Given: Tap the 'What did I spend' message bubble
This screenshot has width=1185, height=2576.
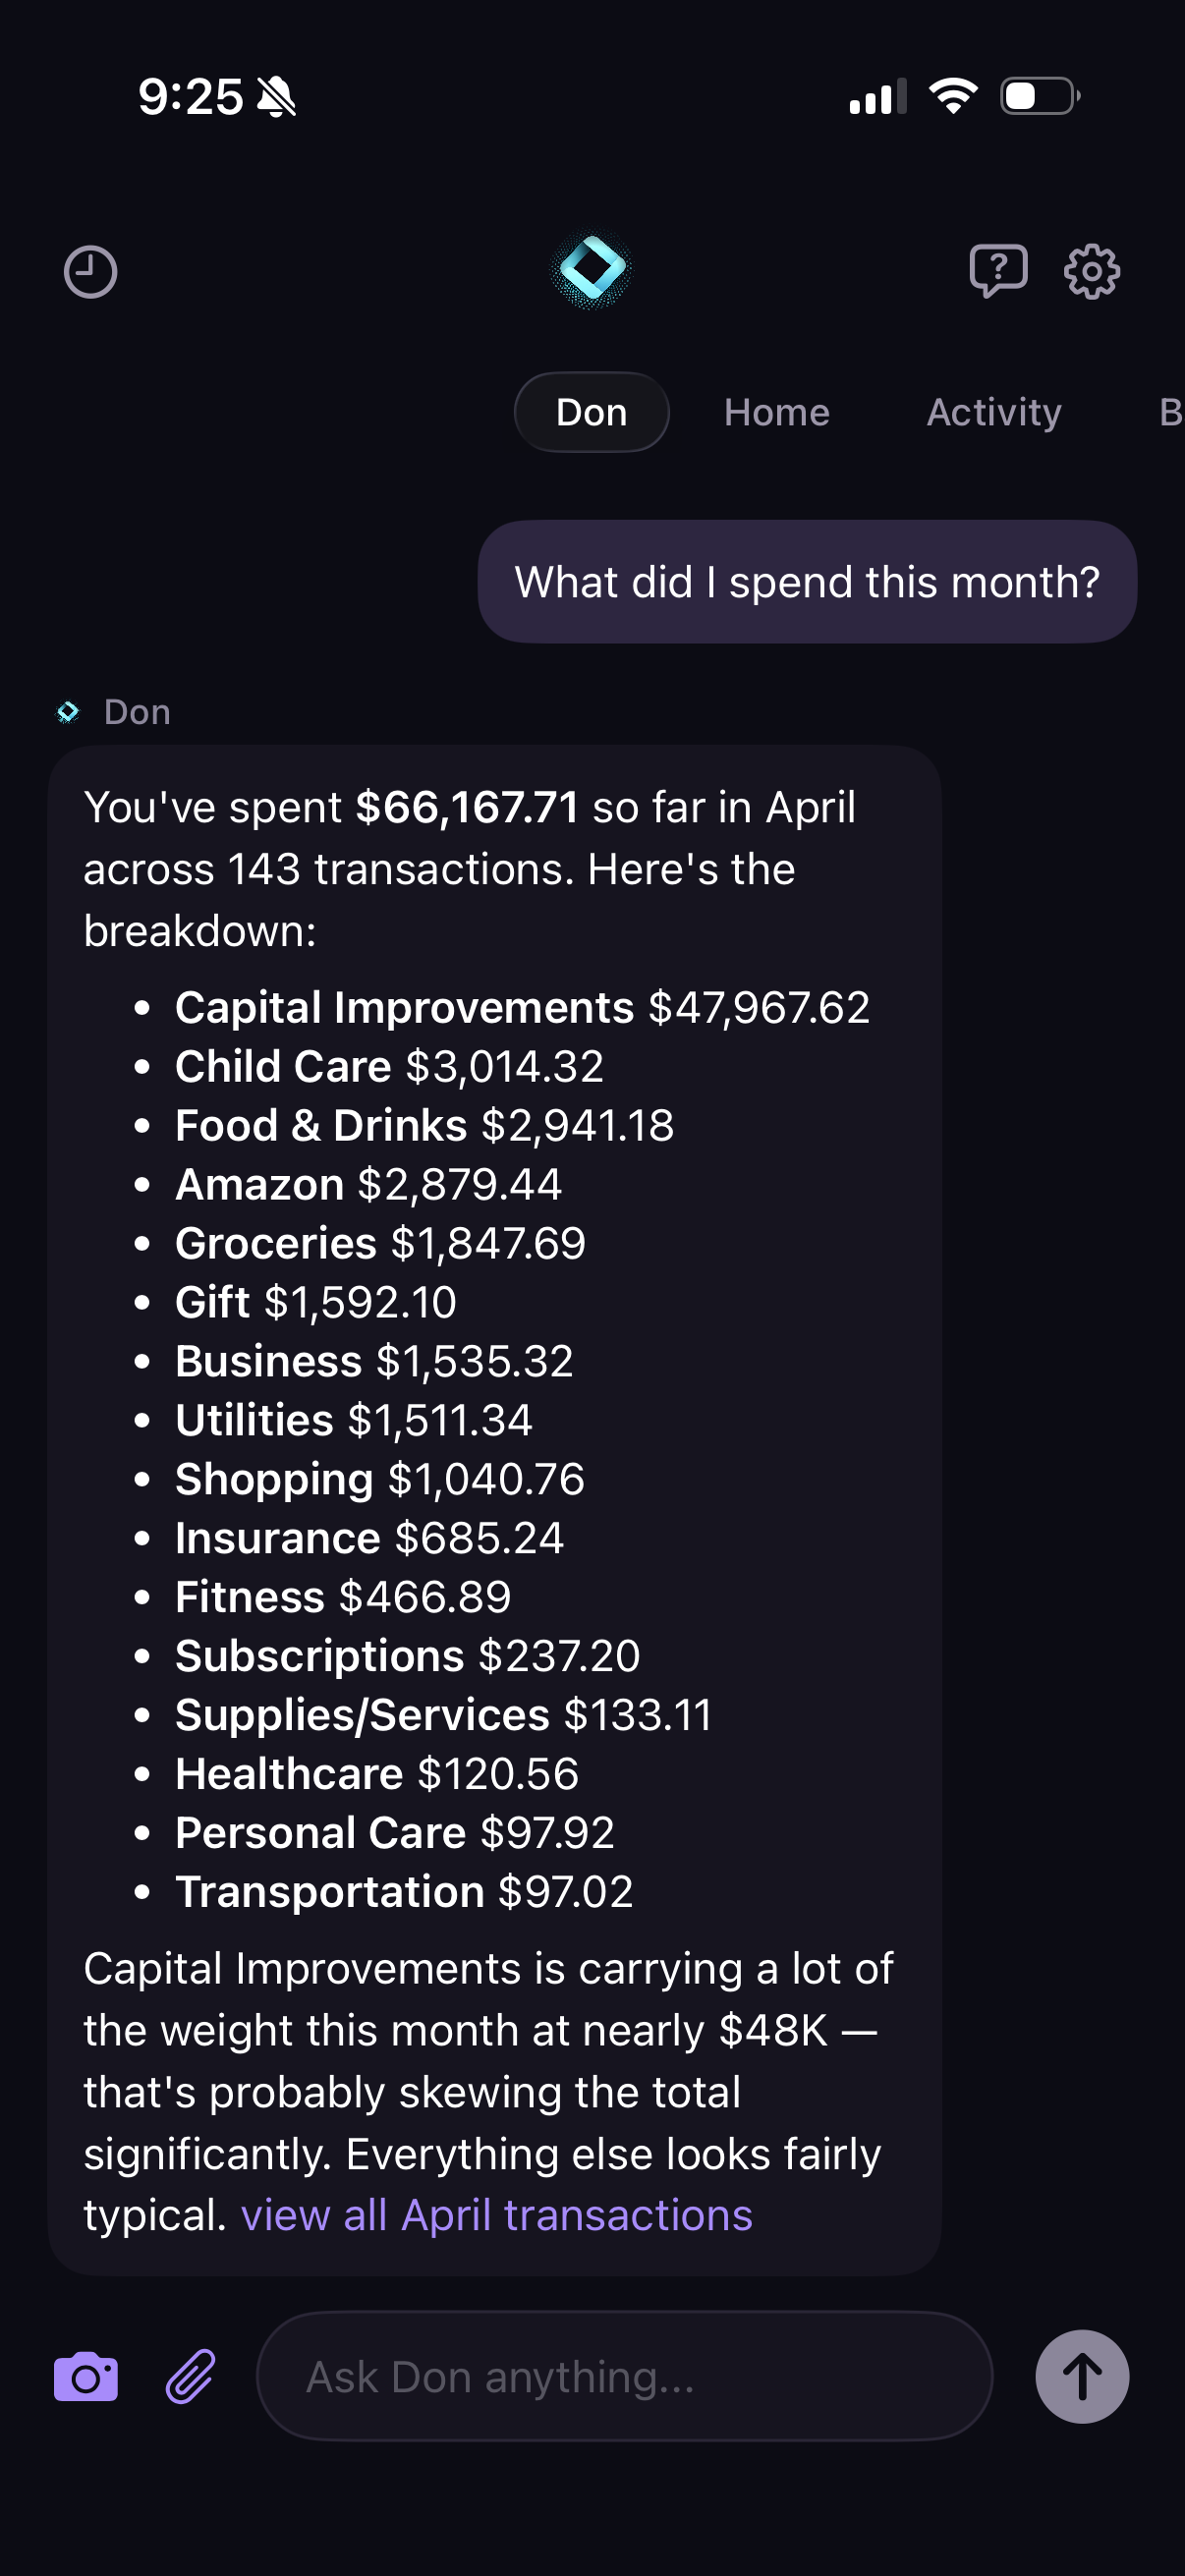Looking at the screenshot, I should pos(807,582).
